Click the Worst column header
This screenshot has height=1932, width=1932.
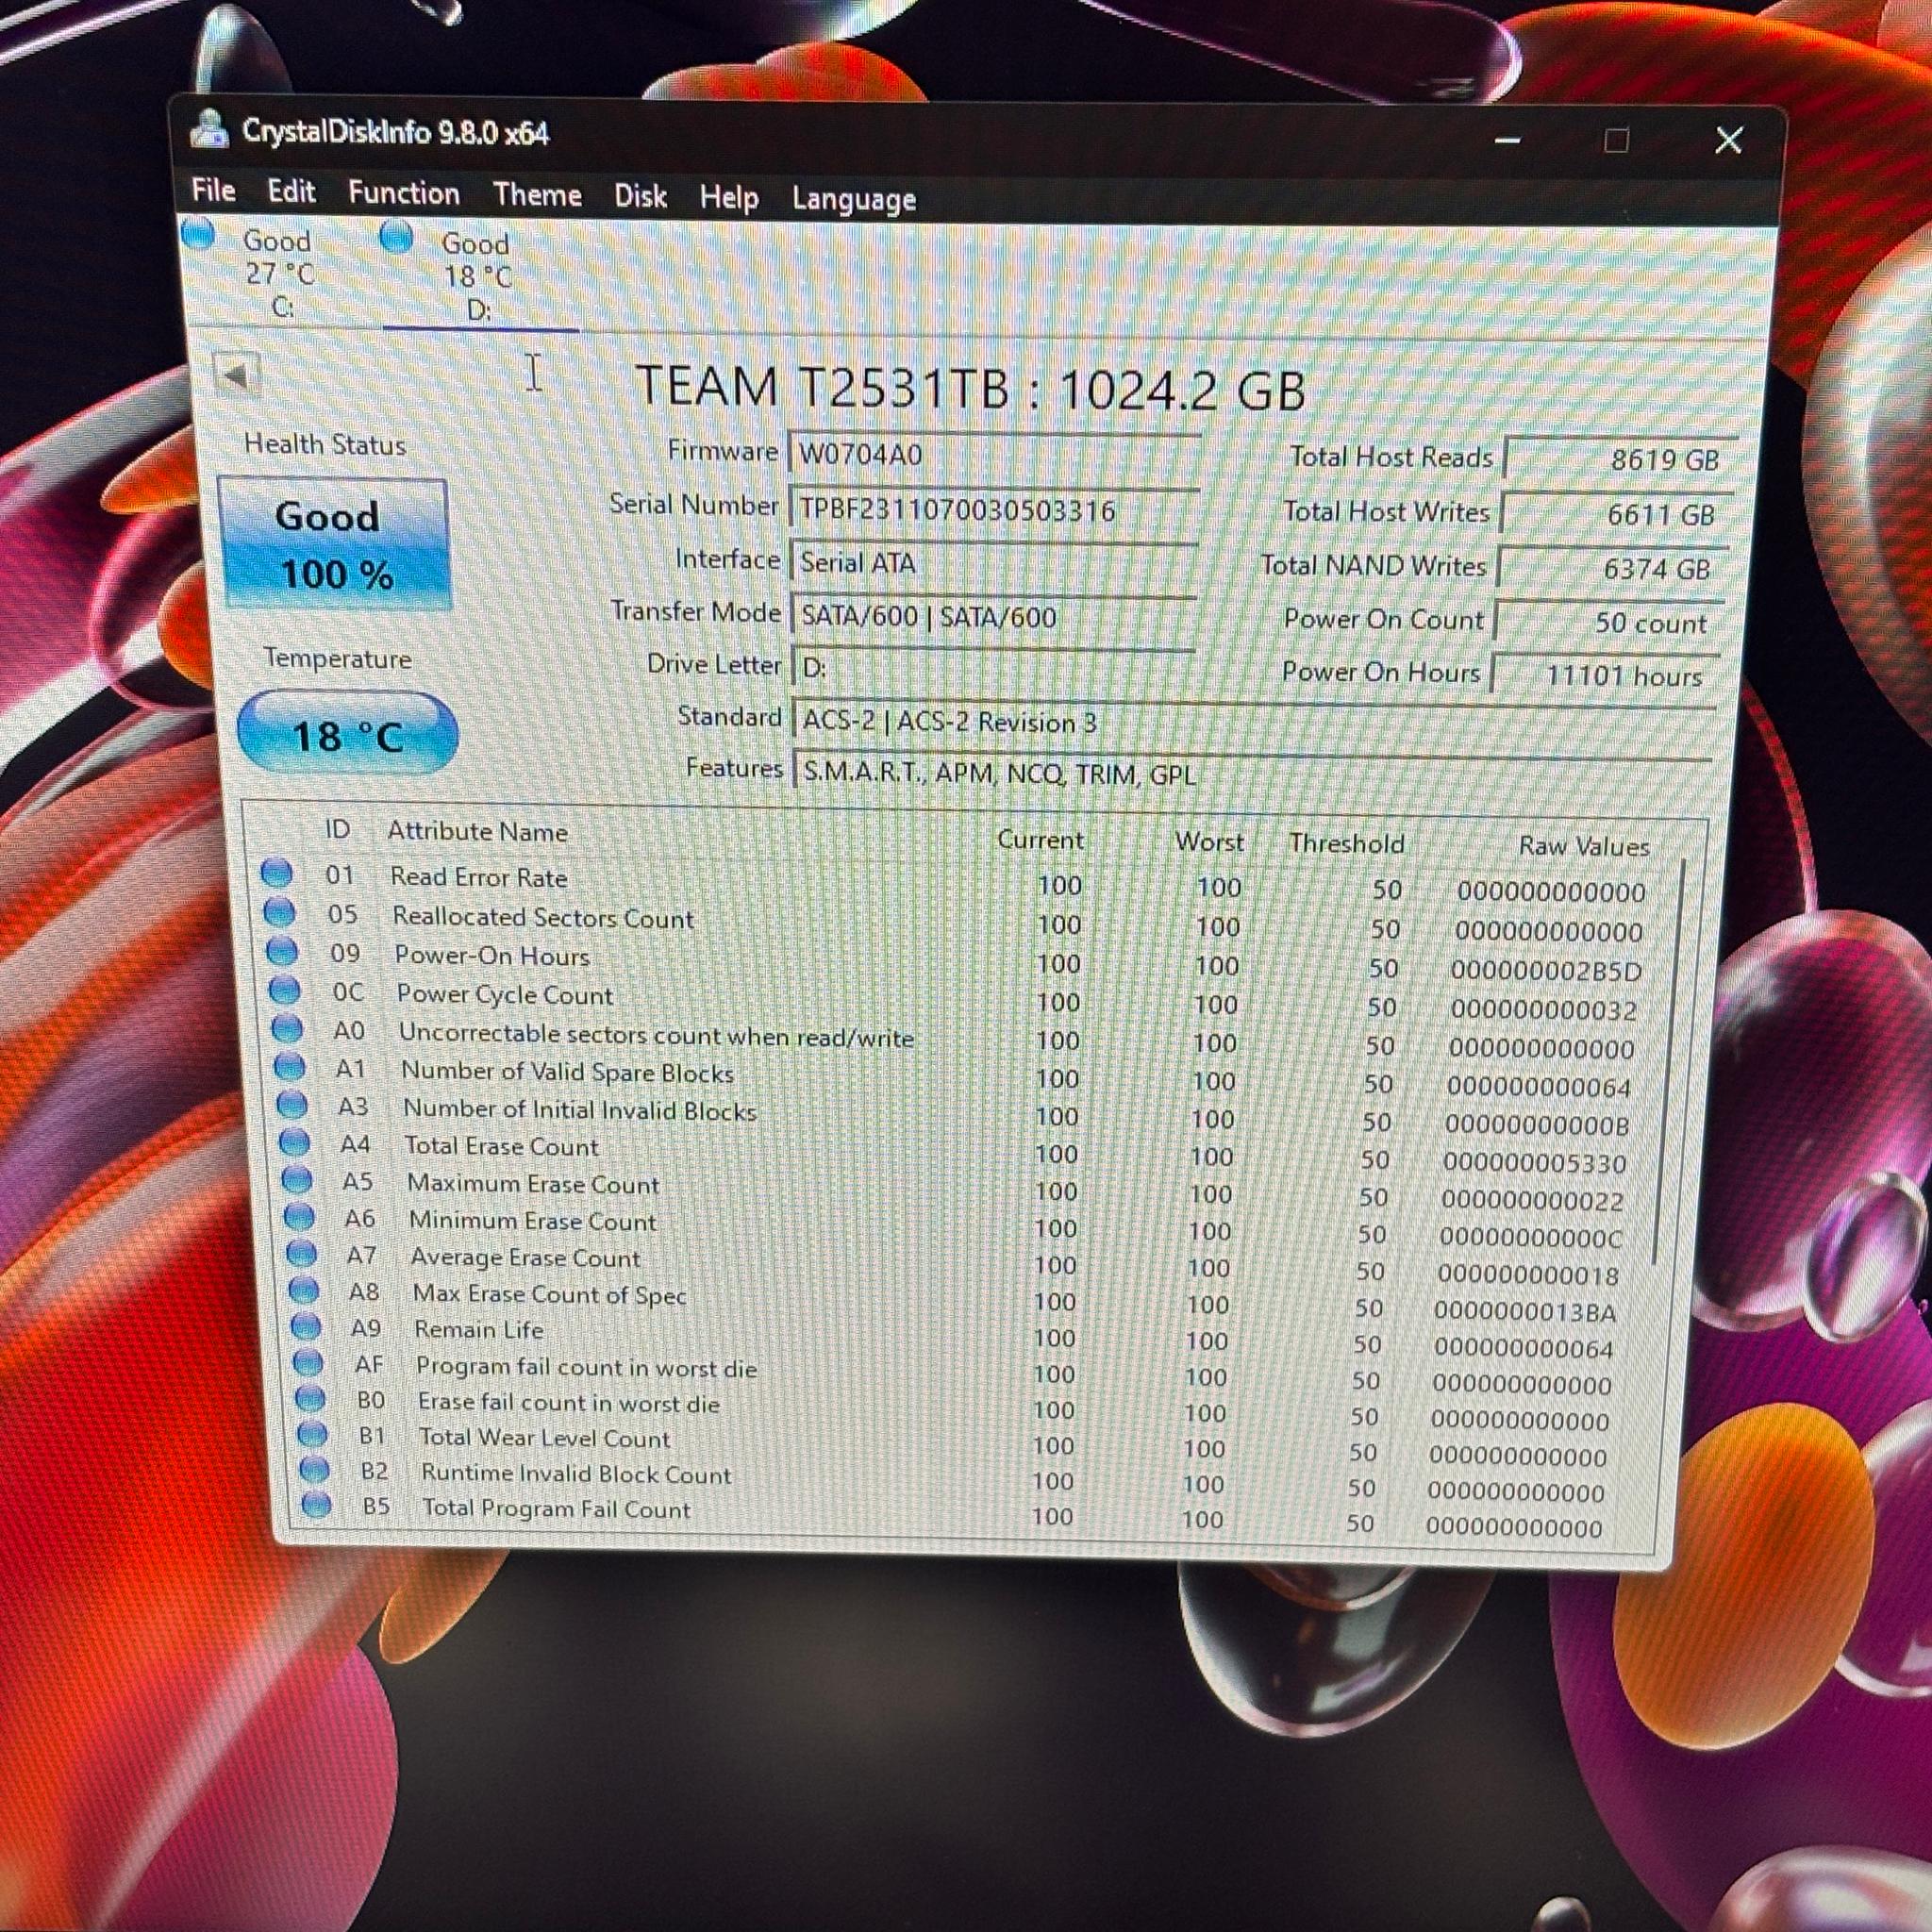click(1209, 841)
